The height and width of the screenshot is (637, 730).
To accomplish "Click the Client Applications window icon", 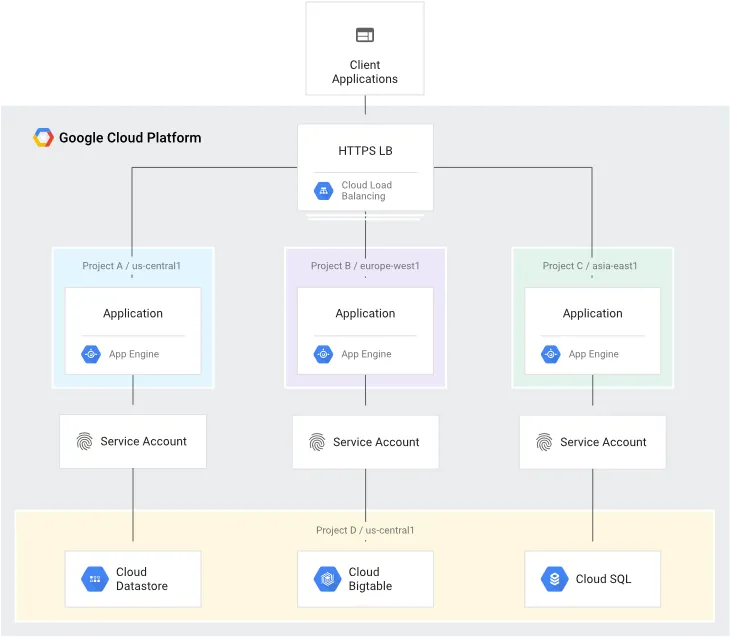I will pos(365,35).
